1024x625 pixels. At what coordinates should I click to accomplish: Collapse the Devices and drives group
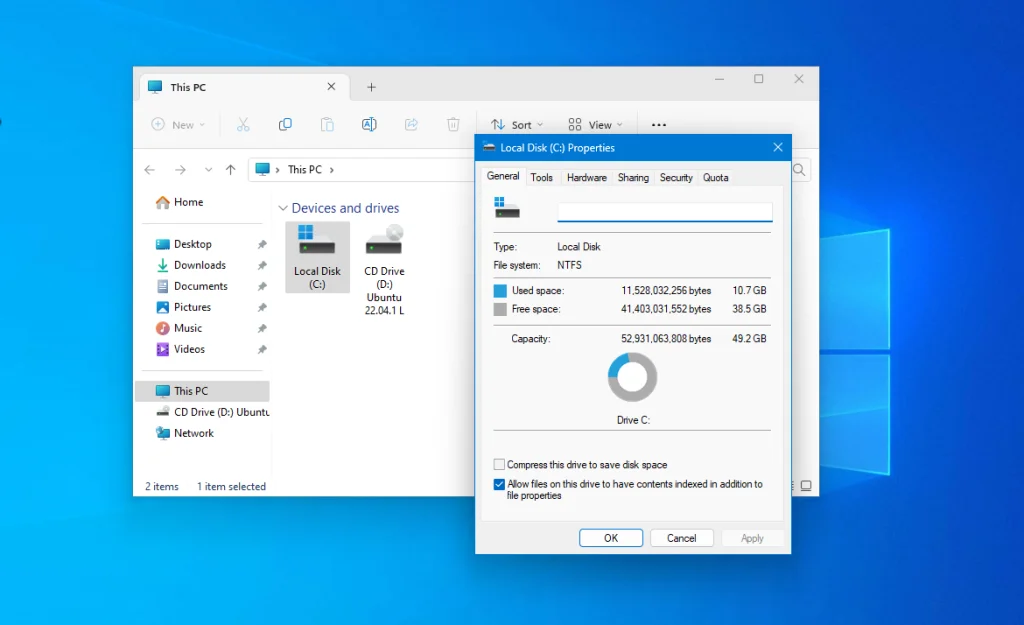[283, 209]
